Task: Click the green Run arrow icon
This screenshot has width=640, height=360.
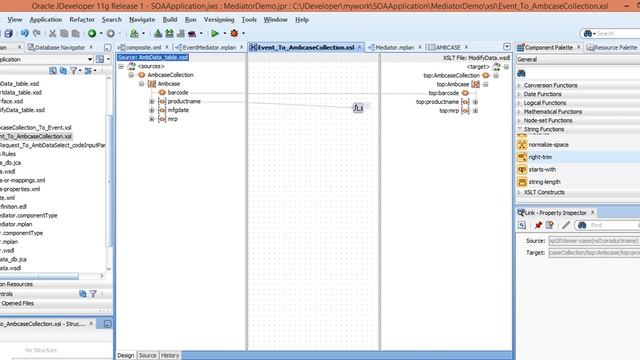Action: (x=215, y=33)
